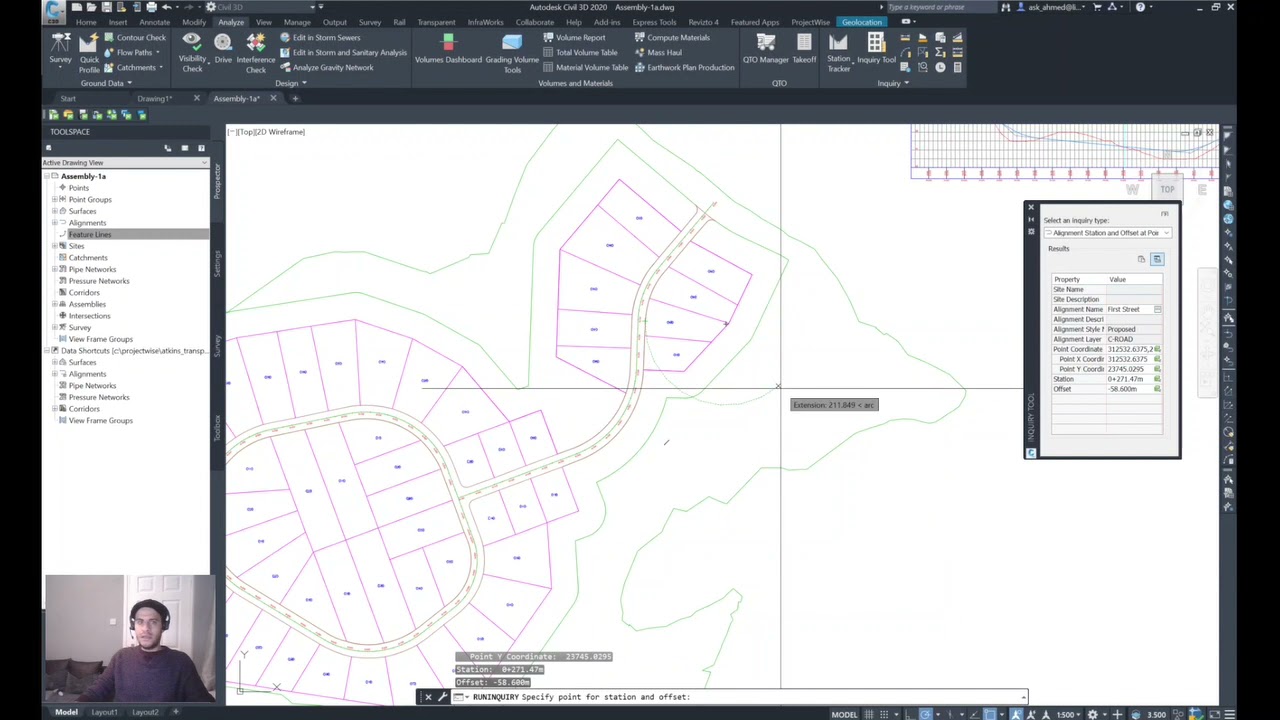Image resolution: width=1280 pixels, height=720 pixels.
Task: Click Analyze Gravity Network
Action: 327,68
